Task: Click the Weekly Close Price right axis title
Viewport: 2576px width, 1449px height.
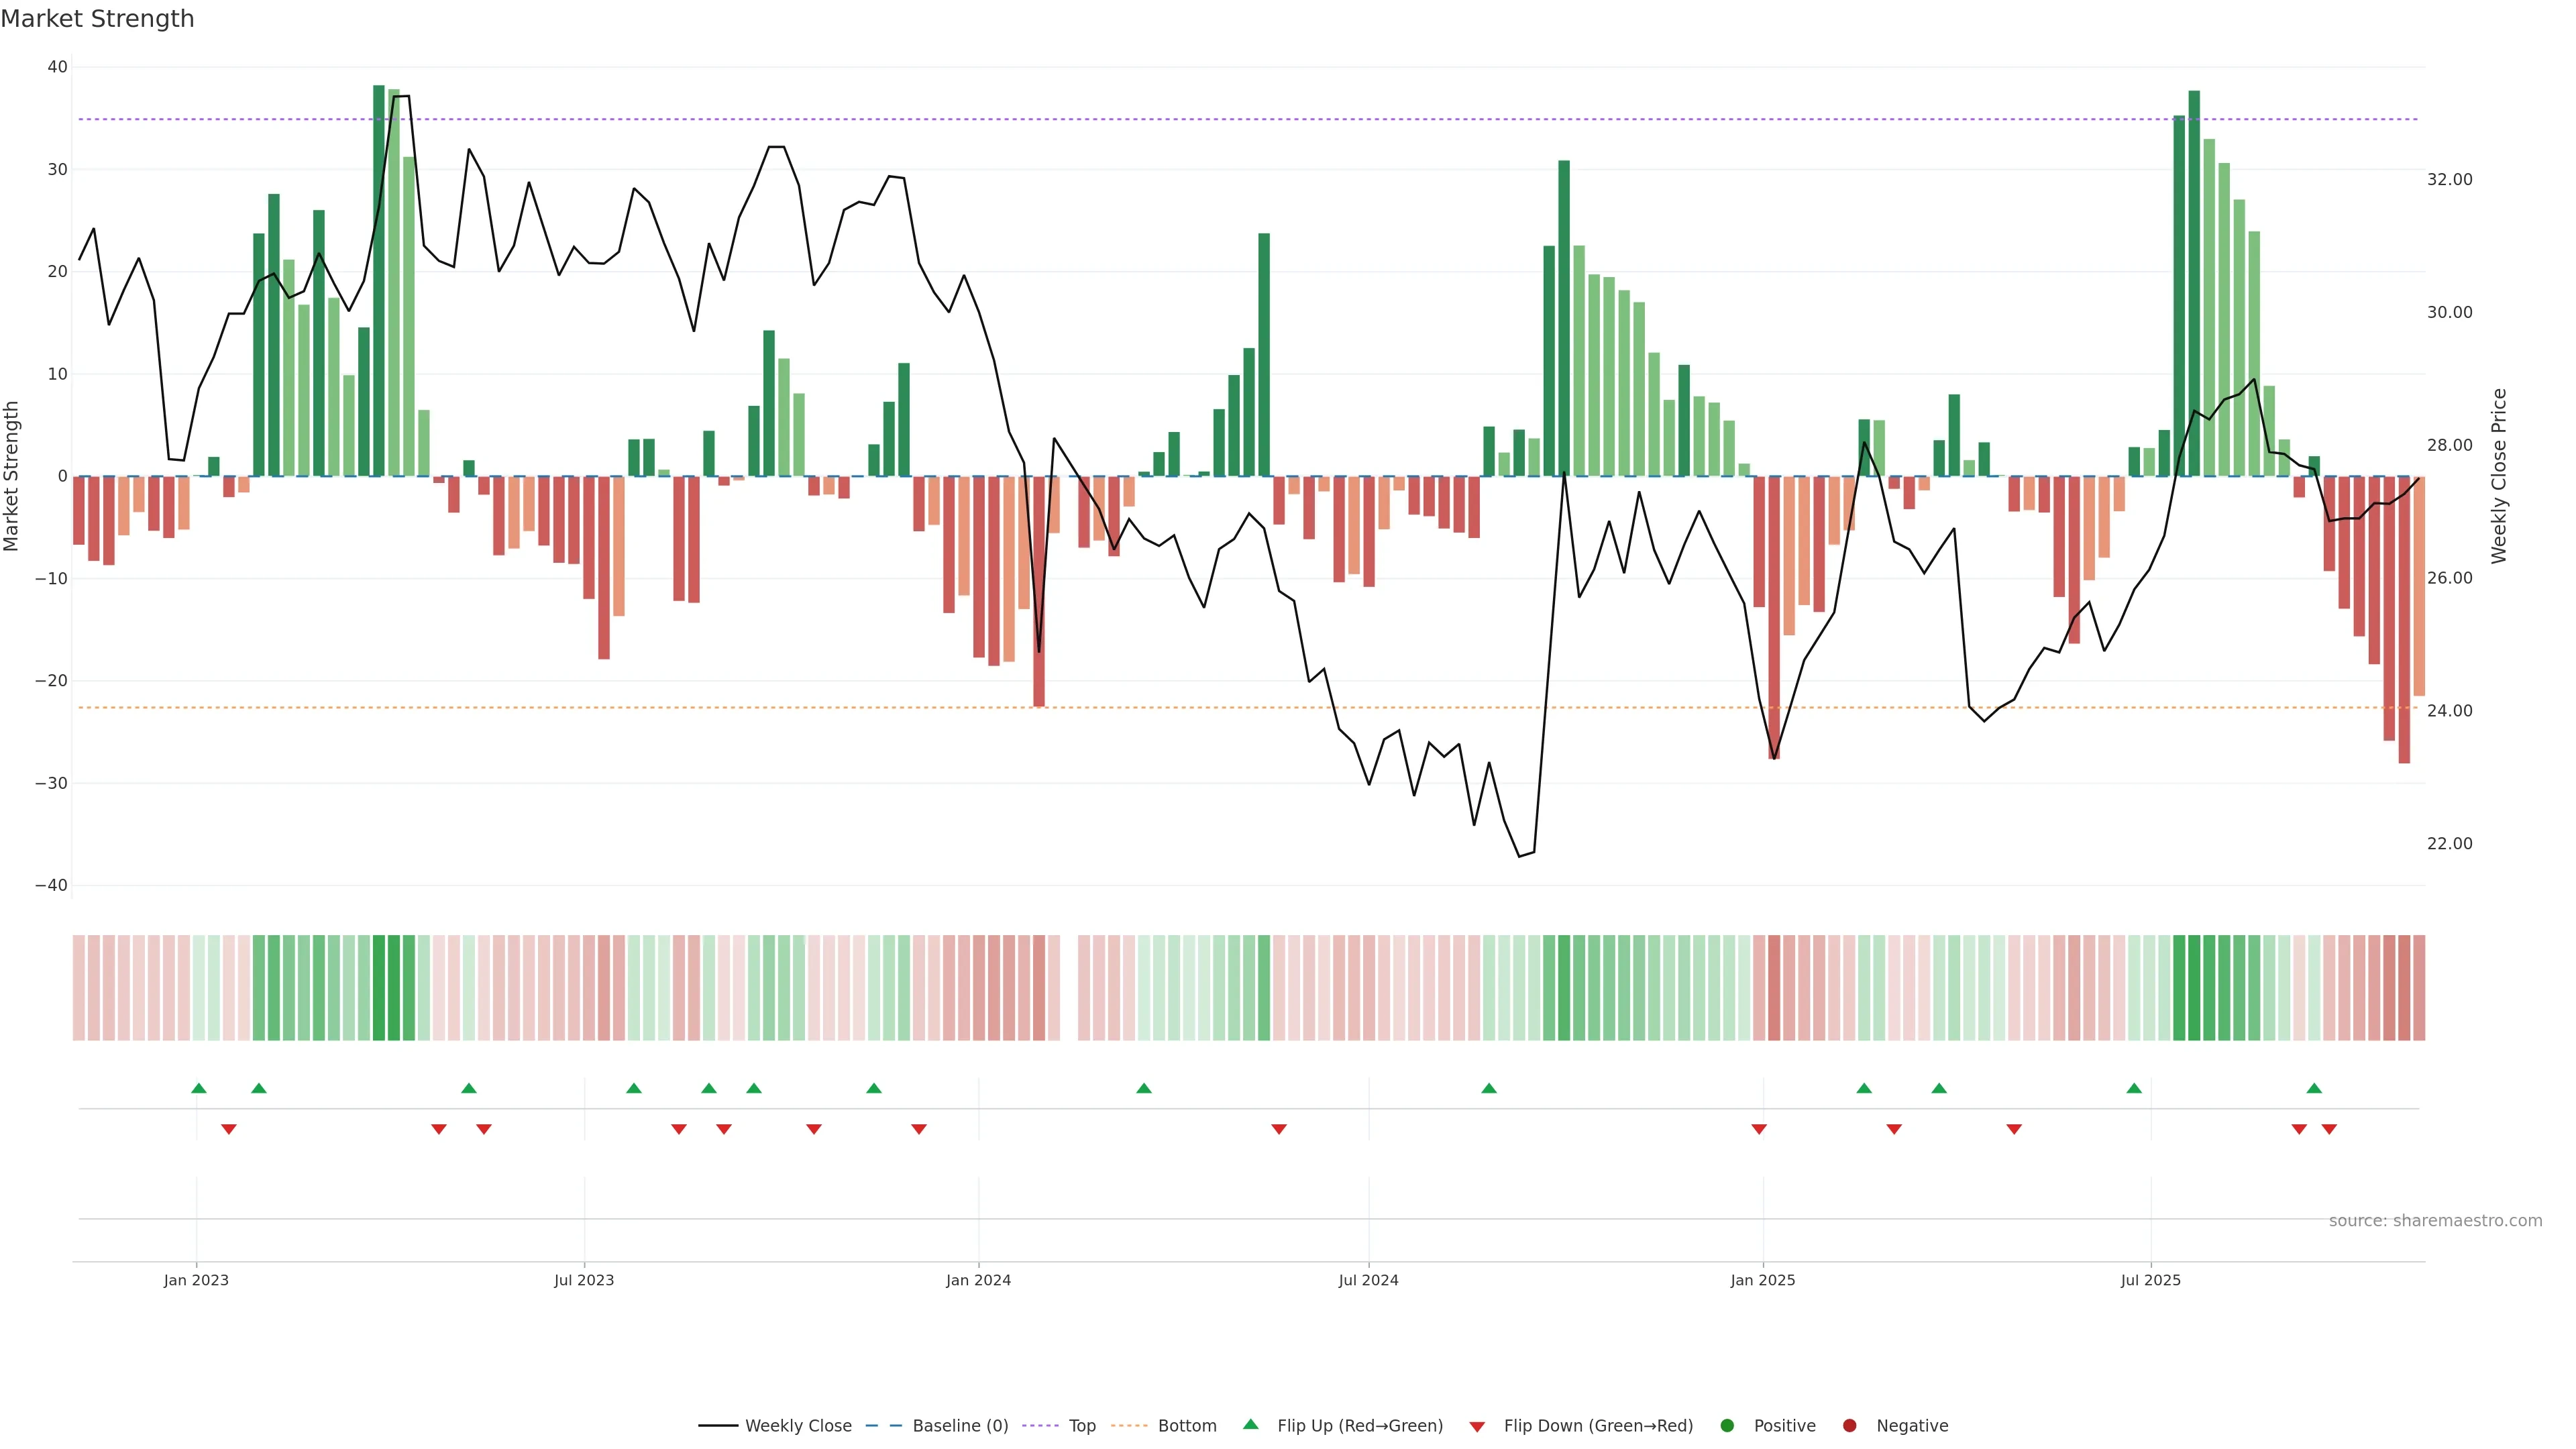Action: coord(2499,476)
